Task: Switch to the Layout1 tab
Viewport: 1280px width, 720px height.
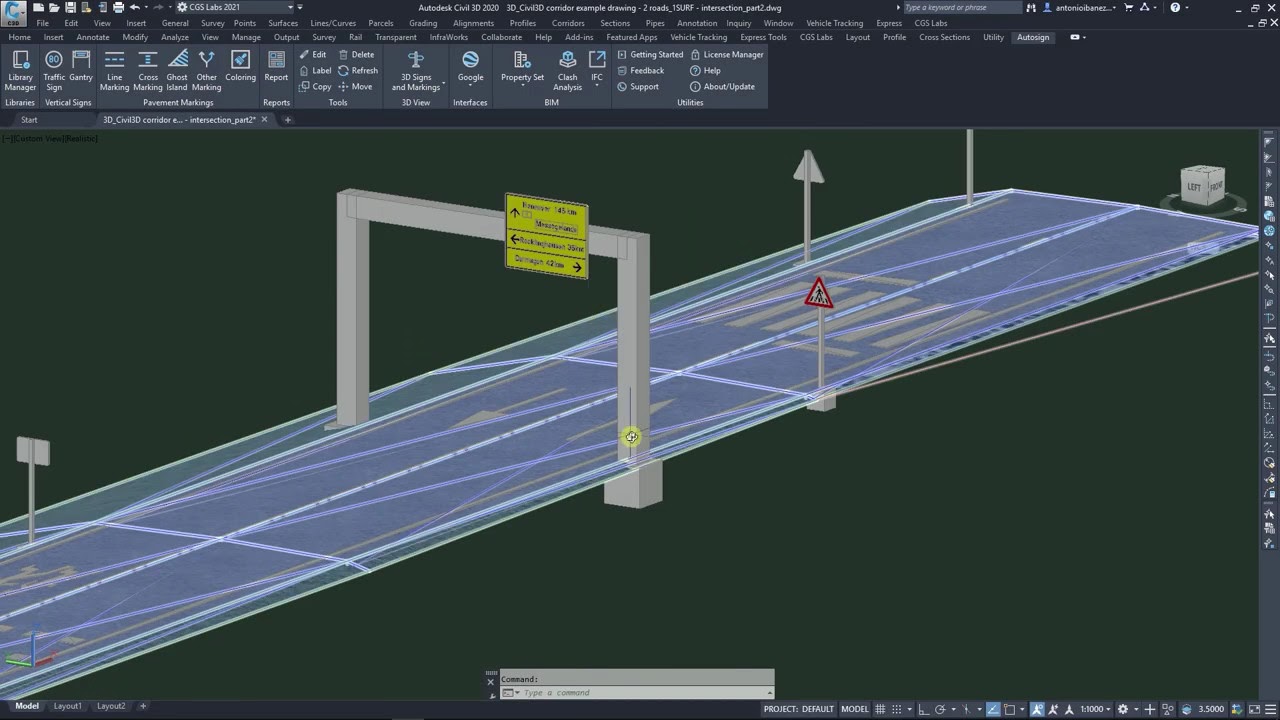Action: coord(67,706)
